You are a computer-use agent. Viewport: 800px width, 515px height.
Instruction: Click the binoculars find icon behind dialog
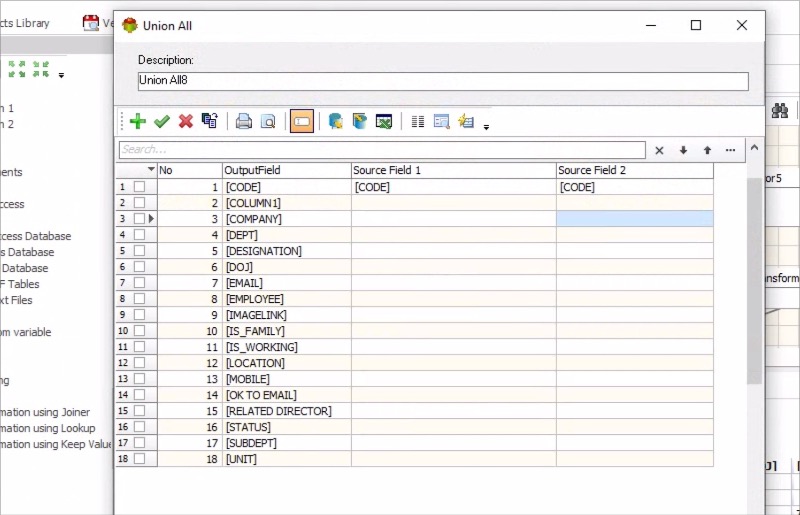(780, 111)
